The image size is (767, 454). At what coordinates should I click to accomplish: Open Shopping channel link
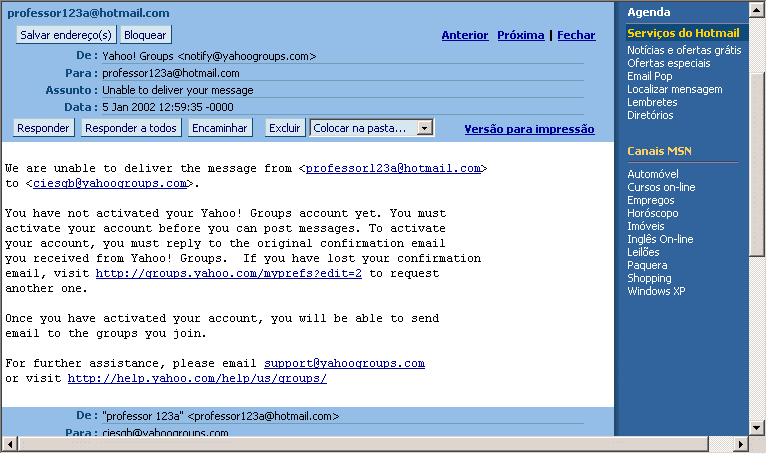tap(649, 278)
